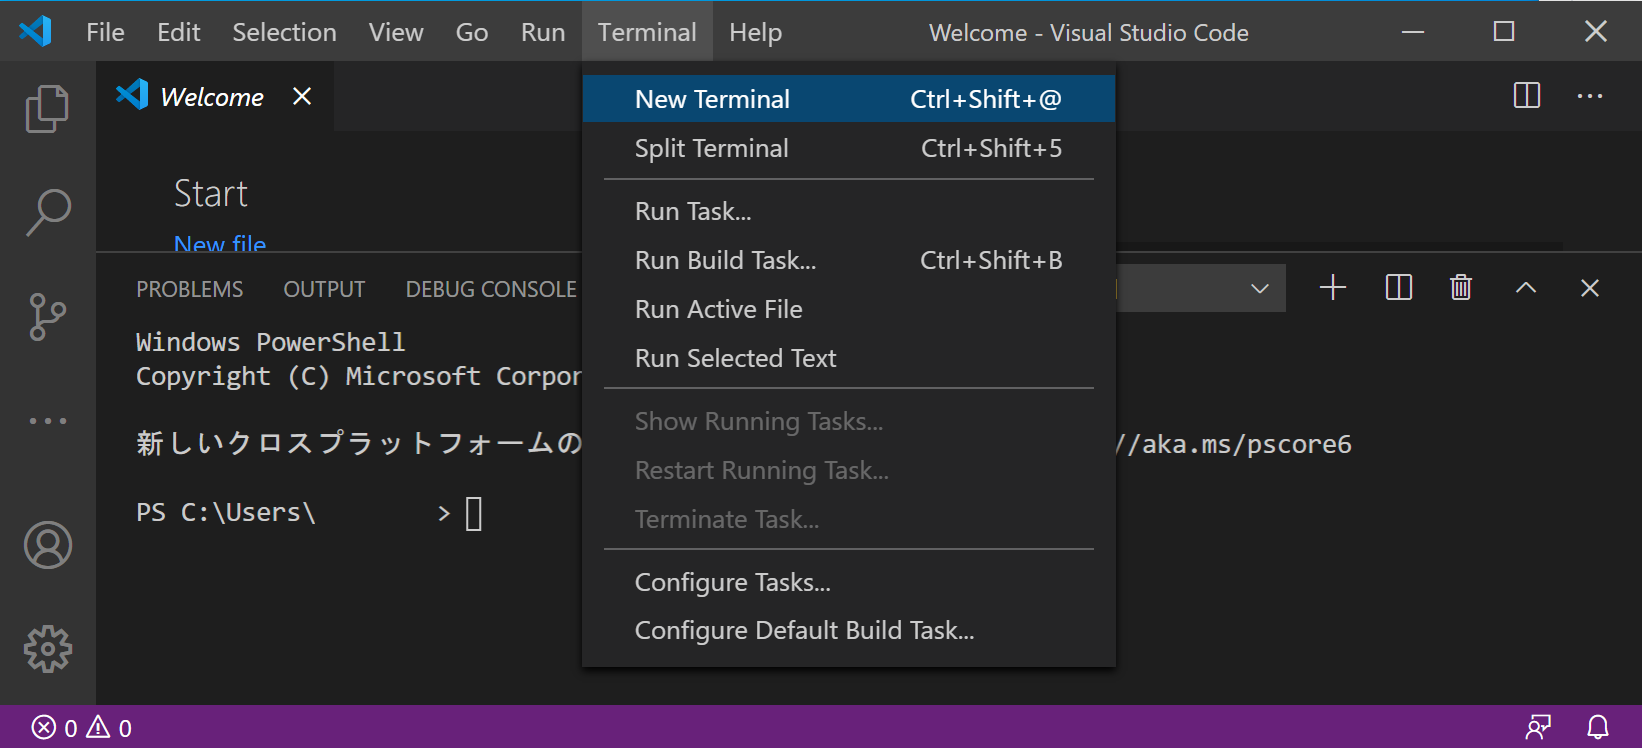
Task: Open the Manage gear icon
Action: (x=47, y=649)
